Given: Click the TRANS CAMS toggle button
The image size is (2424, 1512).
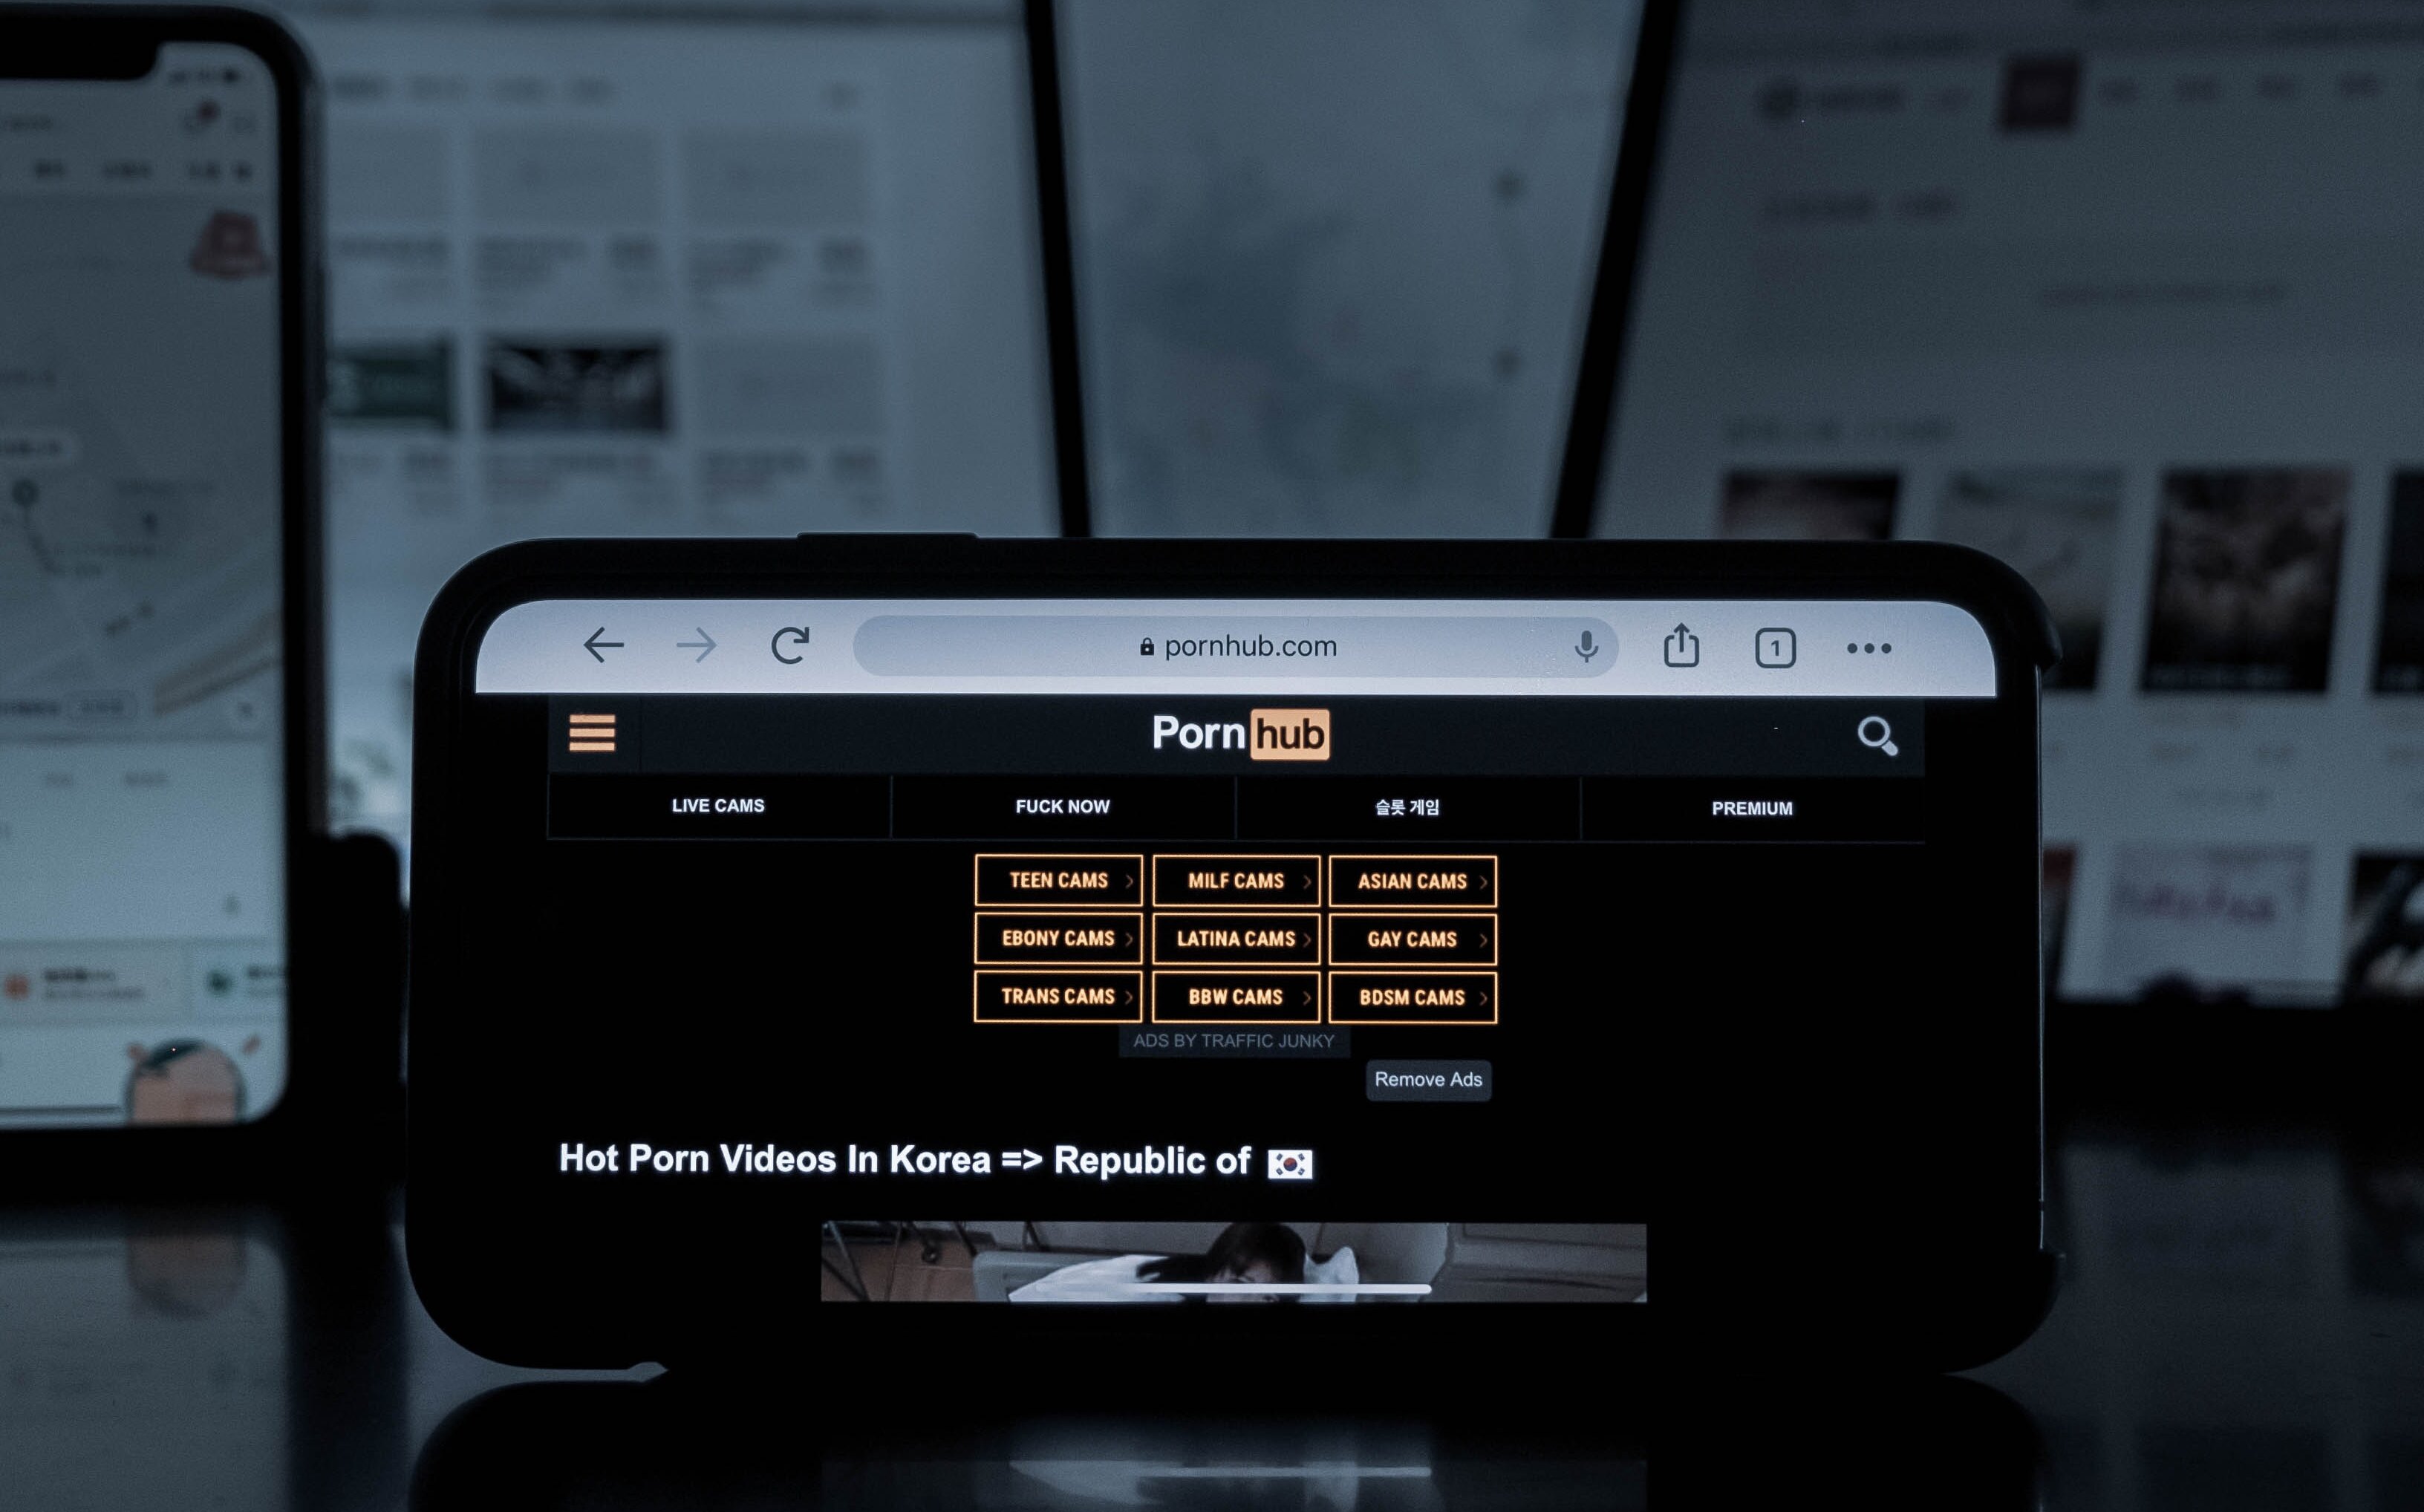Looking at the screenshot, I should point(1057,998).
